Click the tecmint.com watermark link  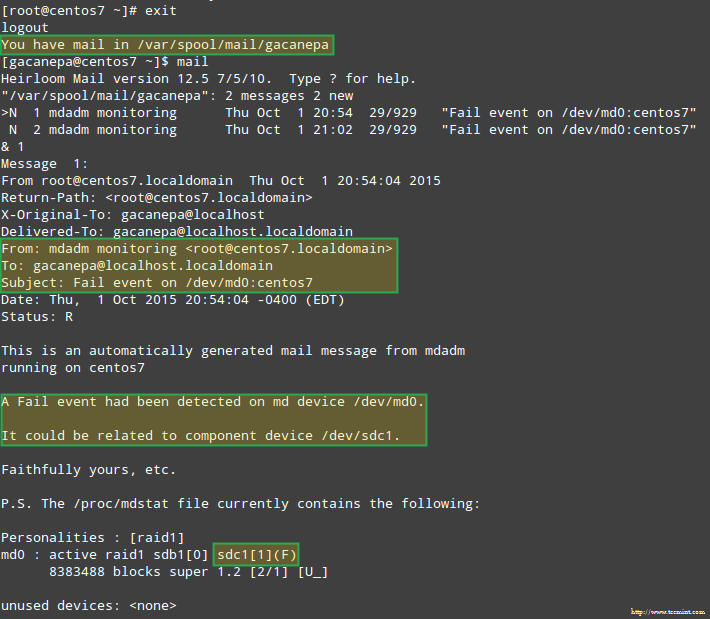[x=666, y=610]
